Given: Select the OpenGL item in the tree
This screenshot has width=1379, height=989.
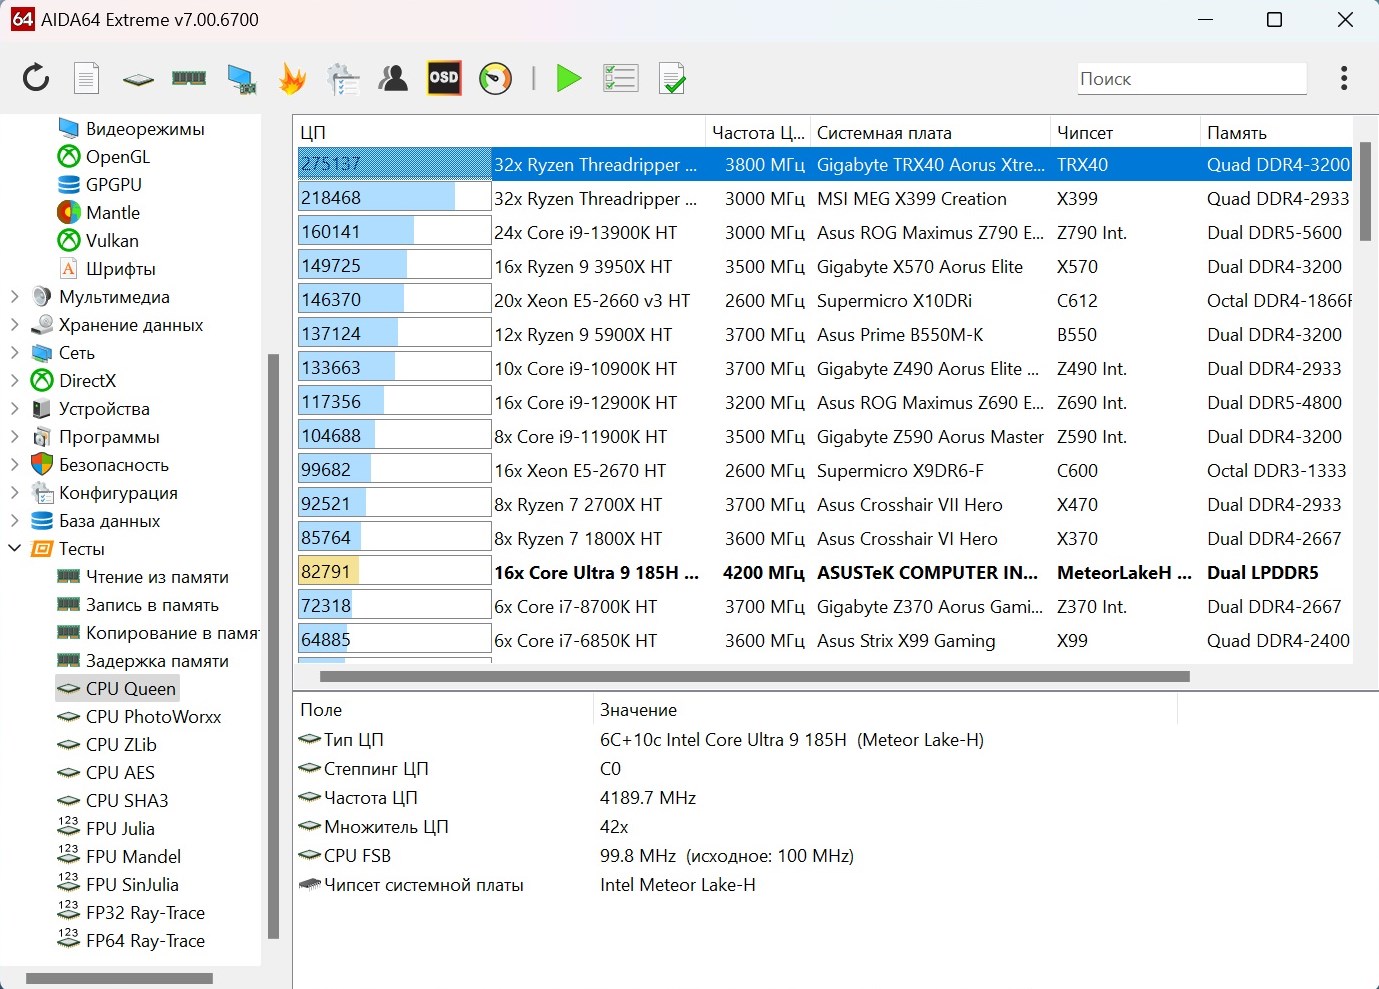Looking at the screenshot, I should (117, 157).
